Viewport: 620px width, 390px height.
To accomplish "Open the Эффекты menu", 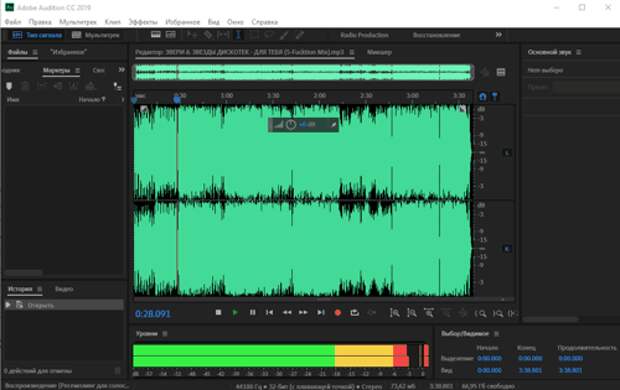I will point(143,22).
